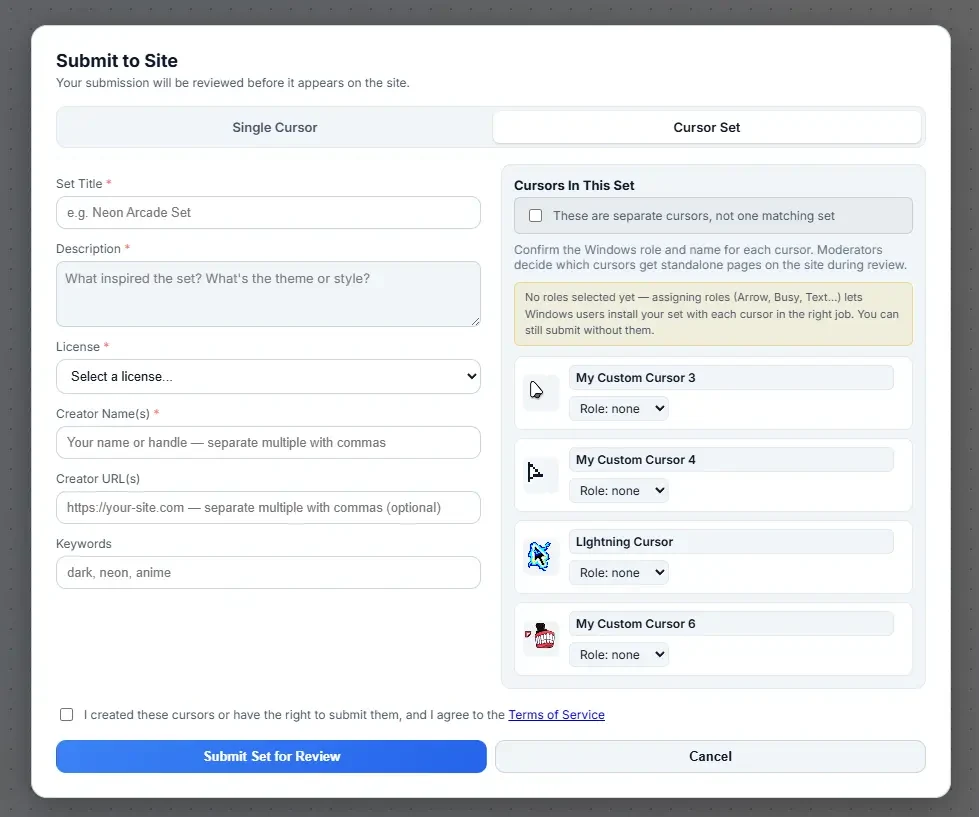Open Role dropdown for My Custom Cursor 6
Viewport: 979px width, 817px height.
pos(618,655)
